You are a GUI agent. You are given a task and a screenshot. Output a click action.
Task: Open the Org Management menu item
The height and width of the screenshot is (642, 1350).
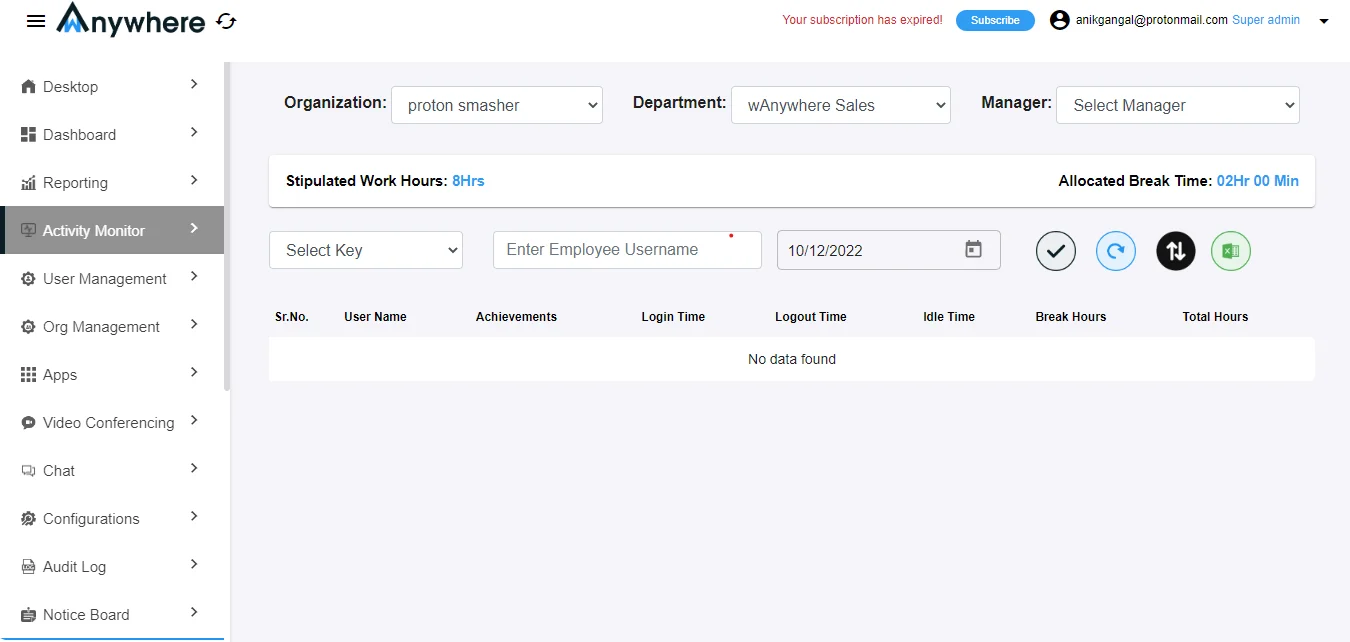click(x=112, y=326)
